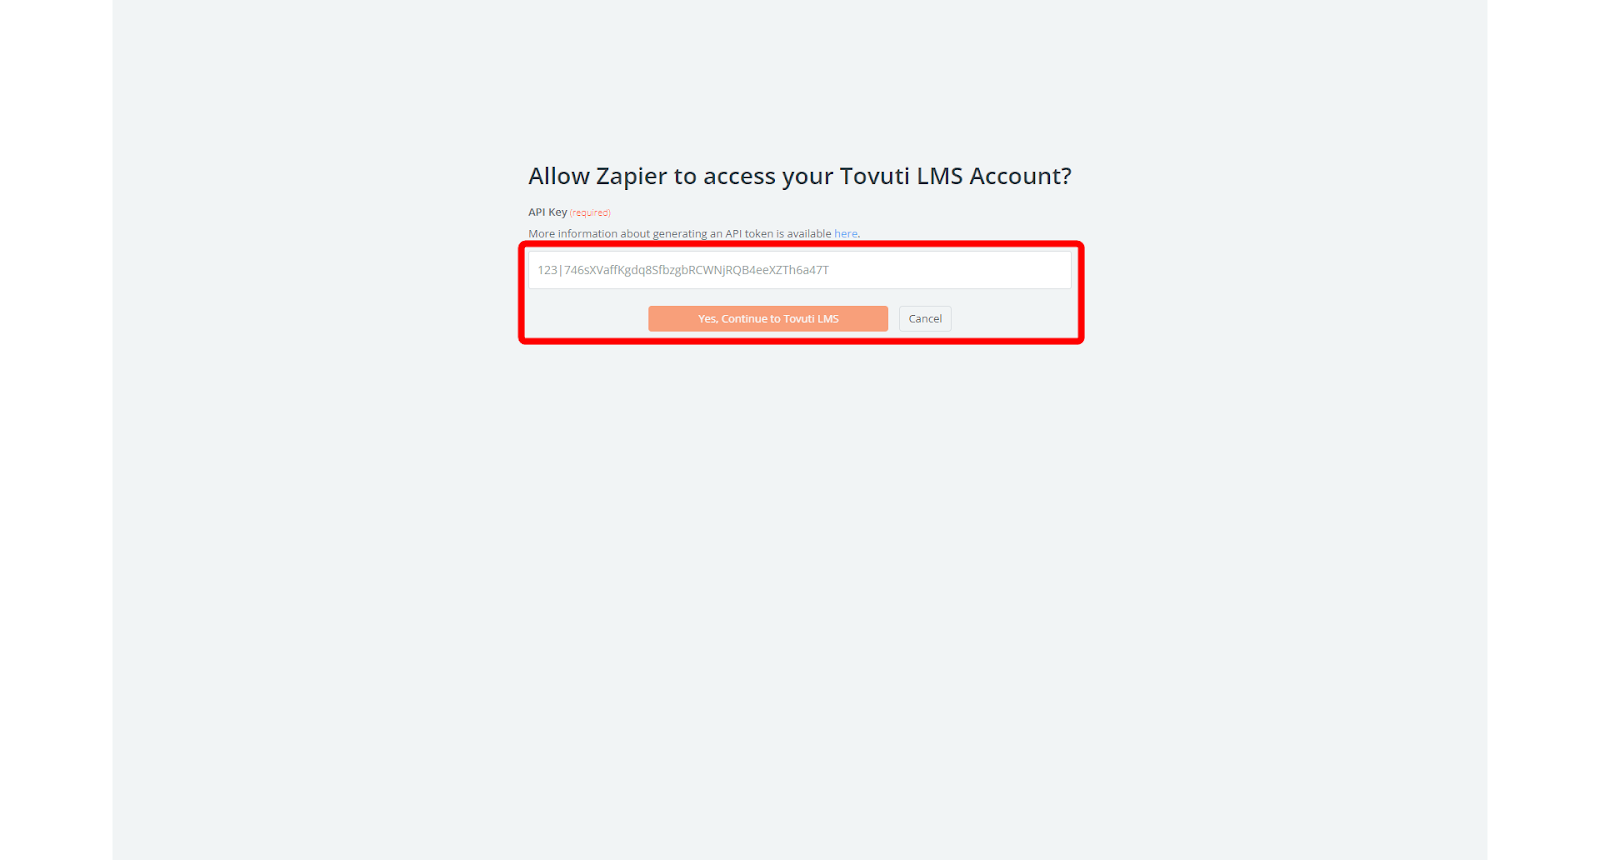Confirm access with the orange continue button
Image resolution: width=1600 pixels, height=860 pixels.
click(x=768, y=319)
